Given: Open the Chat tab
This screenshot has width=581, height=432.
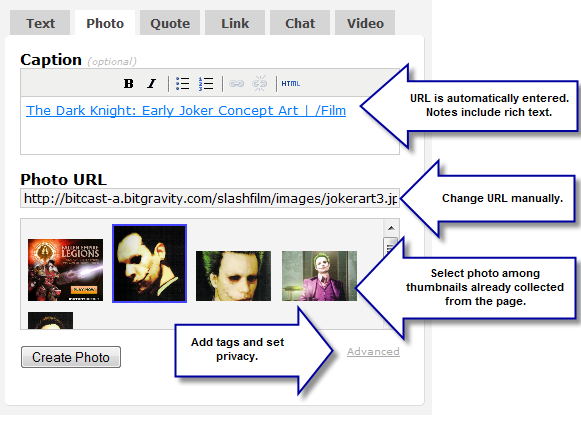Looking at the screenshot, I should (300, 23).
